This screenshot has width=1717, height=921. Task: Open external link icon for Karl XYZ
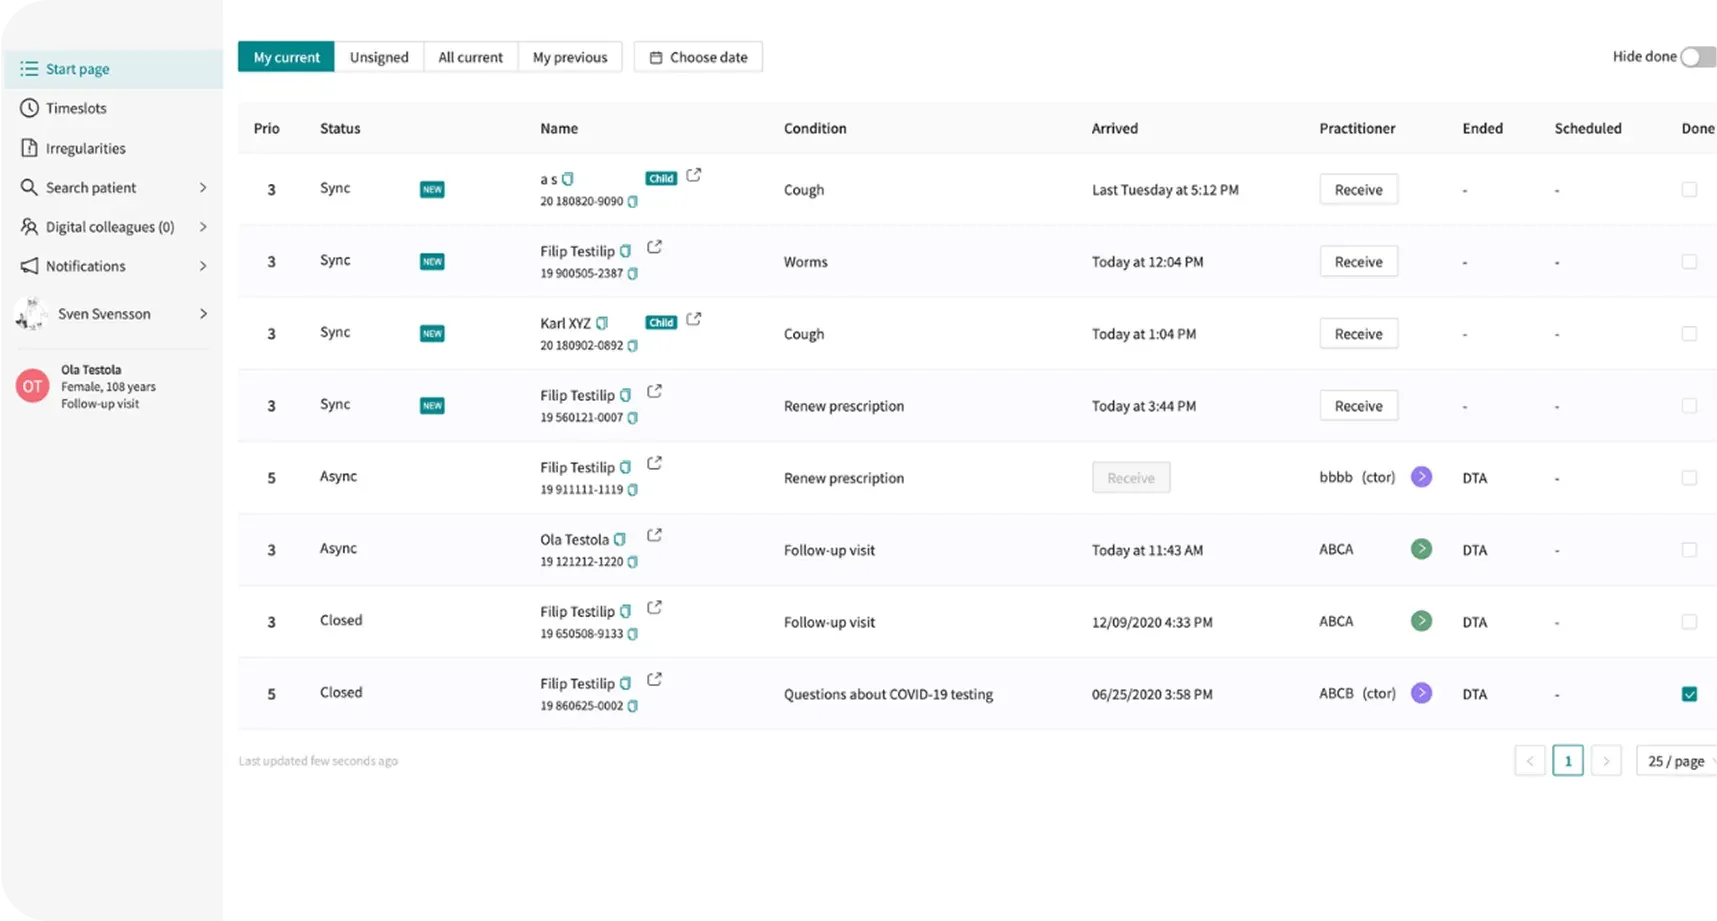[693, 319]
